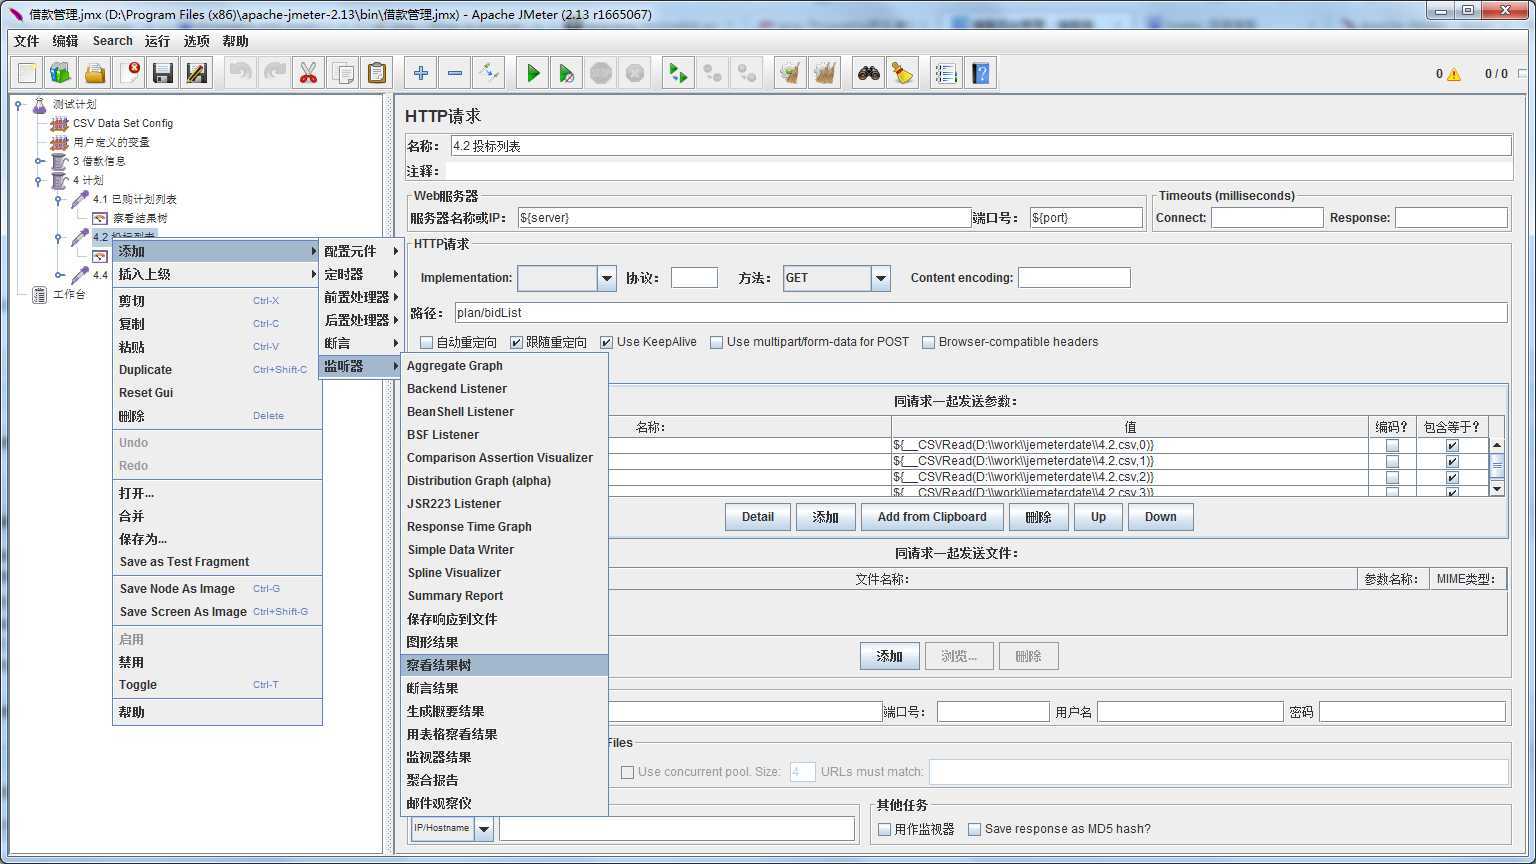1536x864 pixels.
Task: Click the Clear All toolbar icon
Action: 825,73
